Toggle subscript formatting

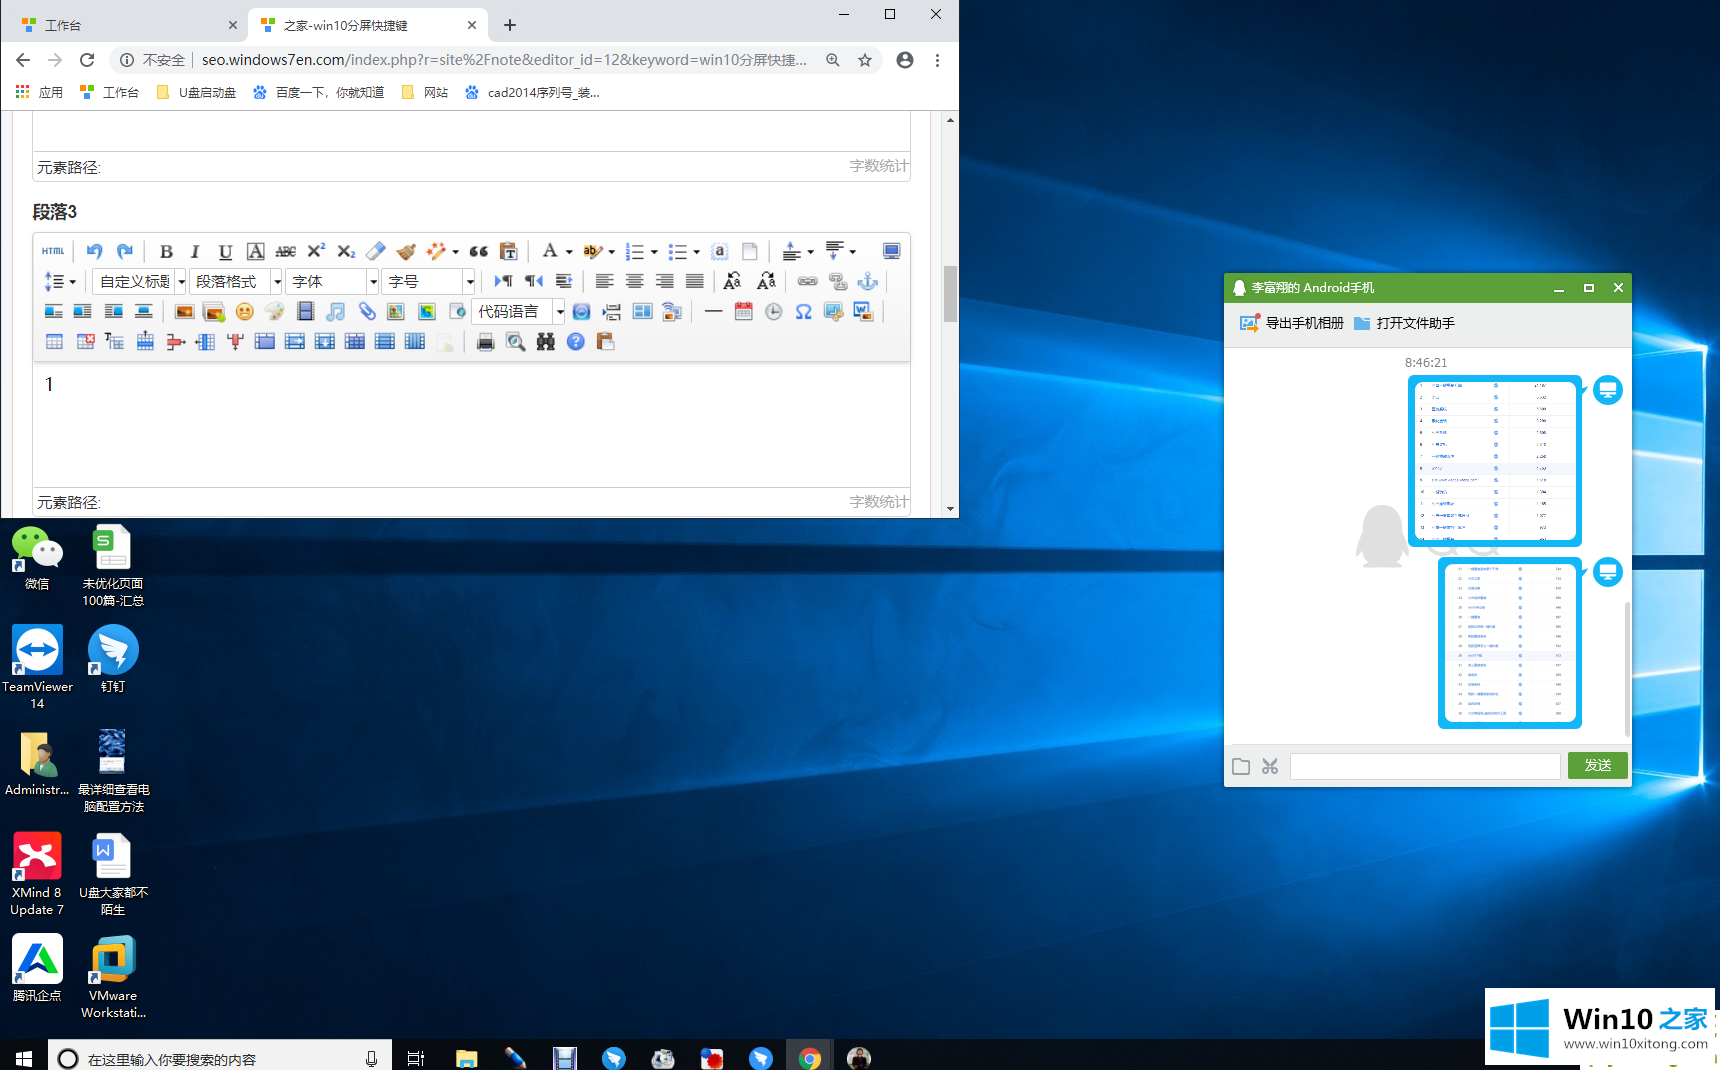click(346, 251)
